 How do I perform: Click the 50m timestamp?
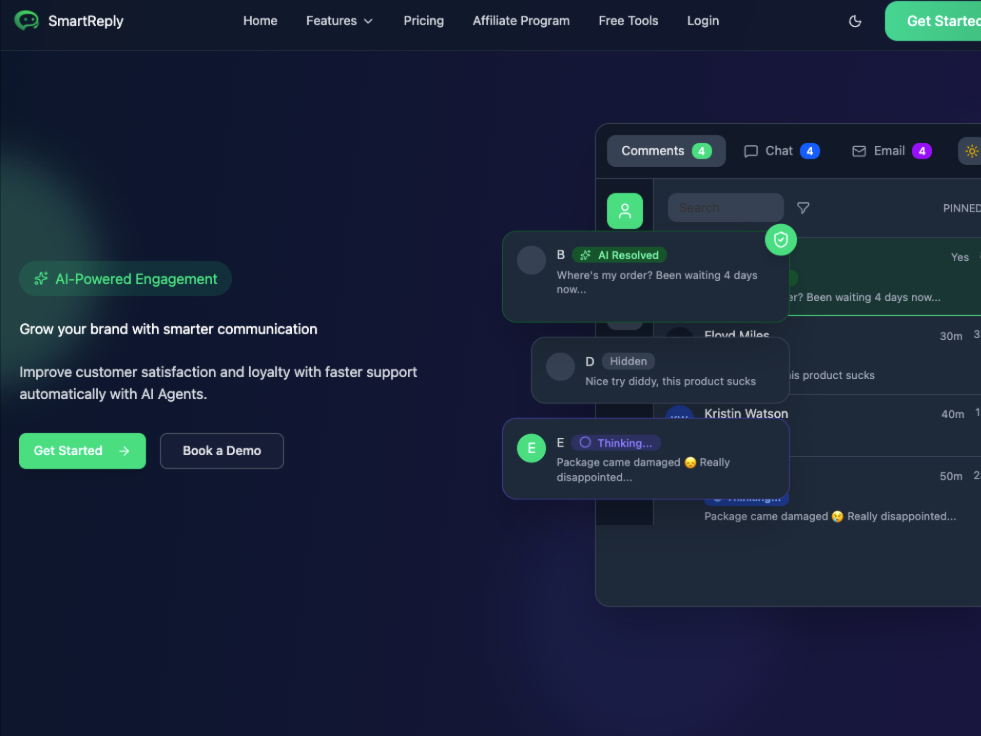click(950, 476)
